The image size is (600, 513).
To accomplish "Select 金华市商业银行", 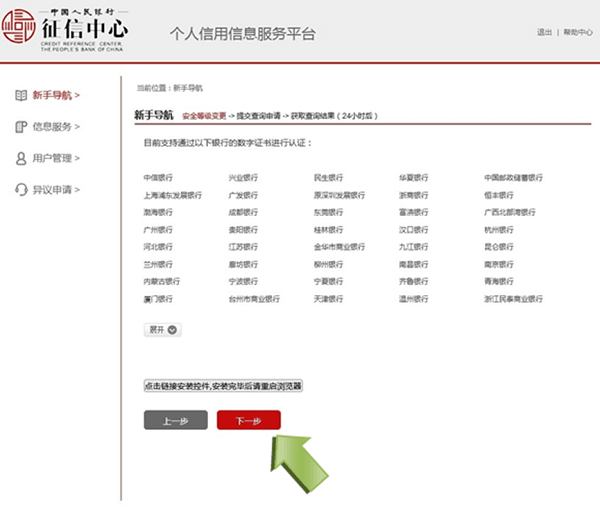I will 339,247.
